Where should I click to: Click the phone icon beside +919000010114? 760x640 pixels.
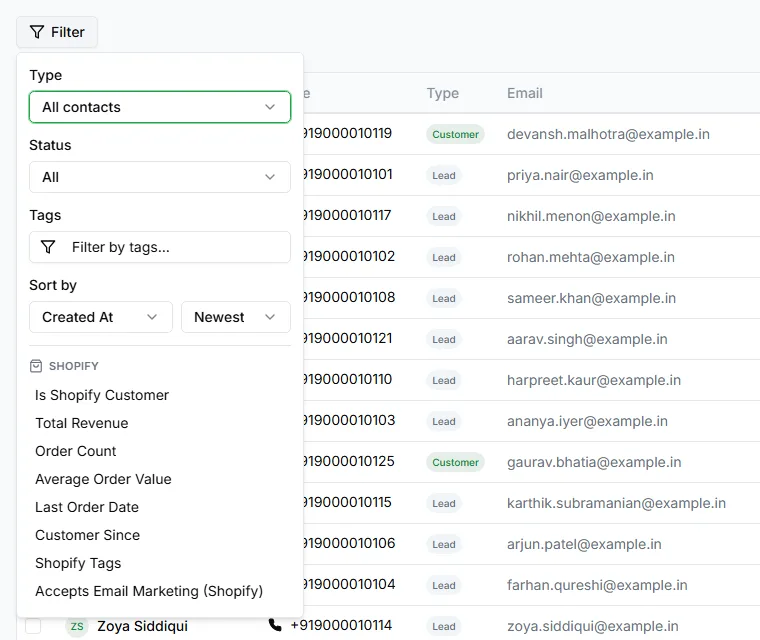[x=275, y=625]
